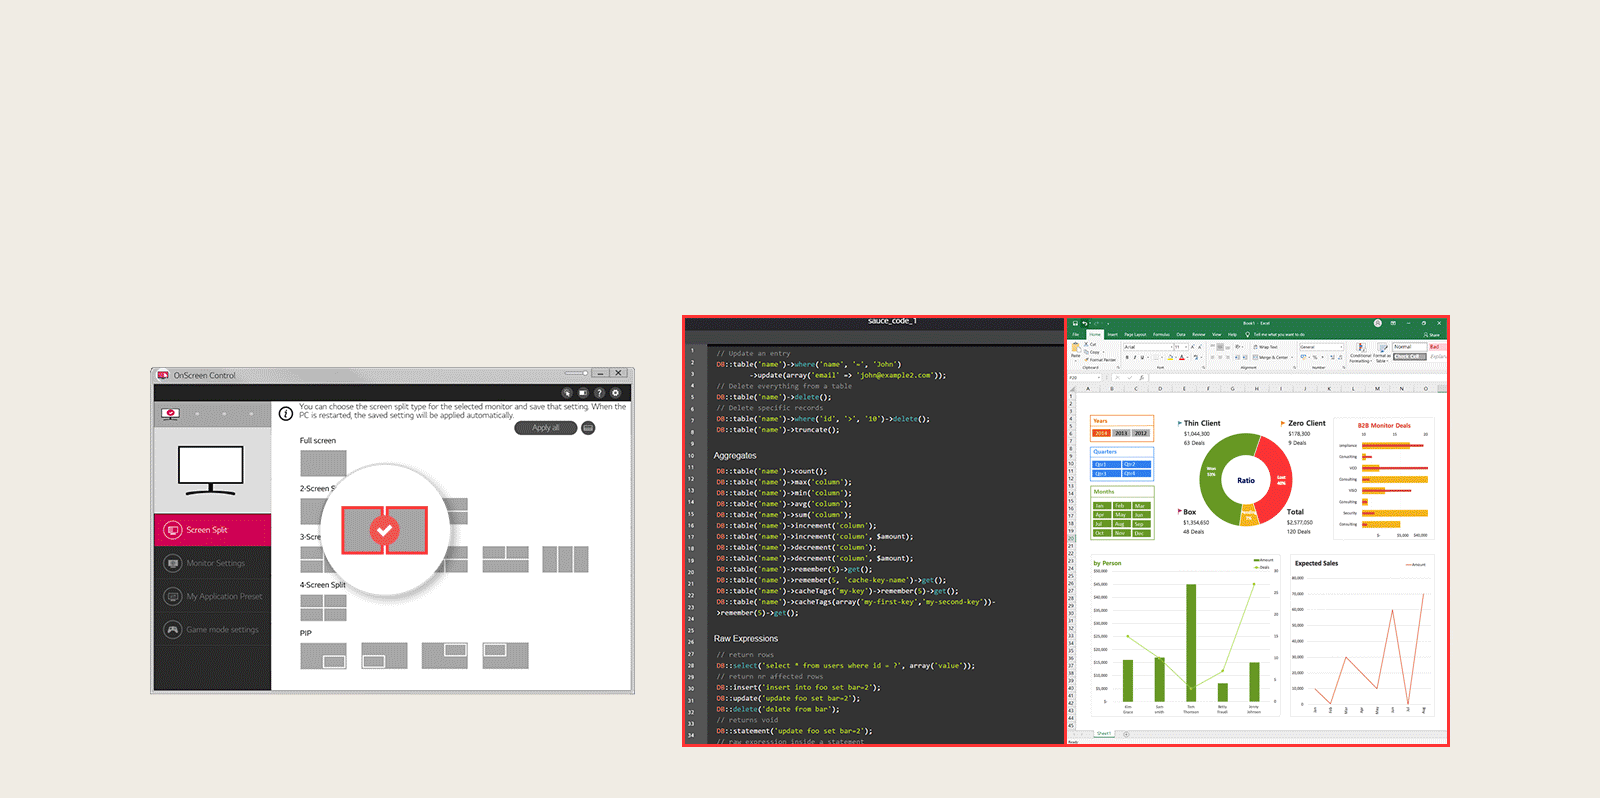Select the 4-Screen Split layout thumbnail
The image size is (1600, 798).
323,608
